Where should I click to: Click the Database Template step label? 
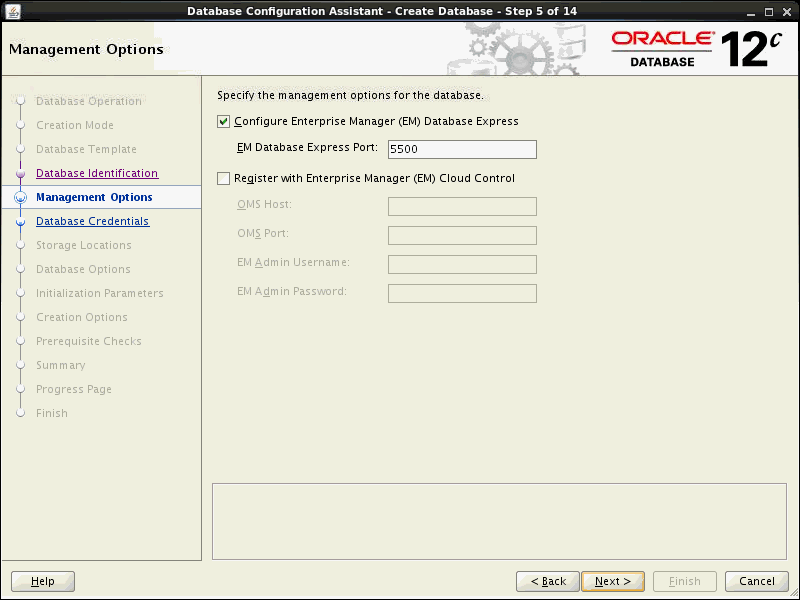(x=86, y=149)
